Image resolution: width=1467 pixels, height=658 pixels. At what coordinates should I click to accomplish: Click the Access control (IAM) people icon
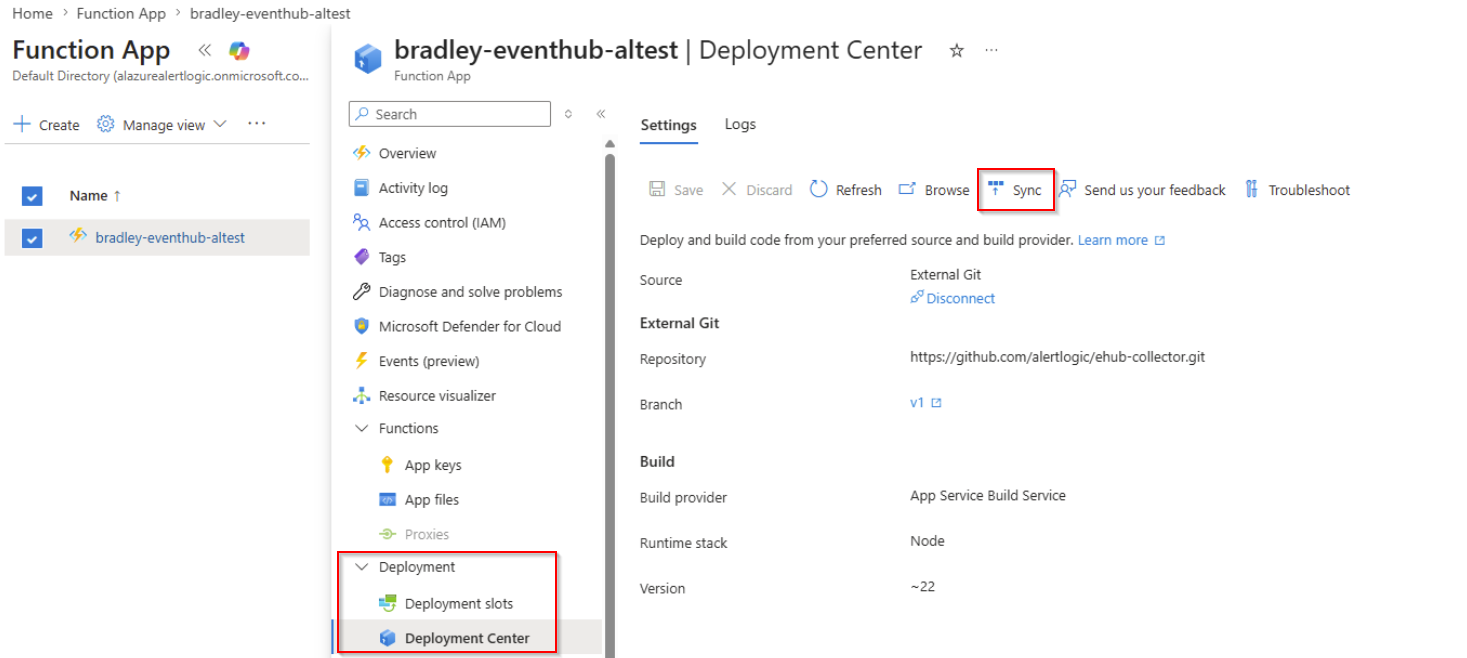[x=362, y=222]
